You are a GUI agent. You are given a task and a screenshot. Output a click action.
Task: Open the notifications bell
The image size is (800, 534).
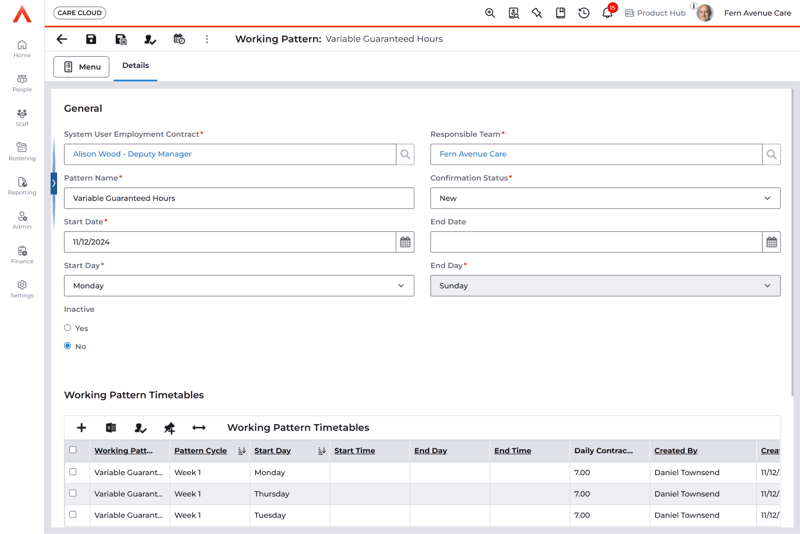(x=607, y=13)
